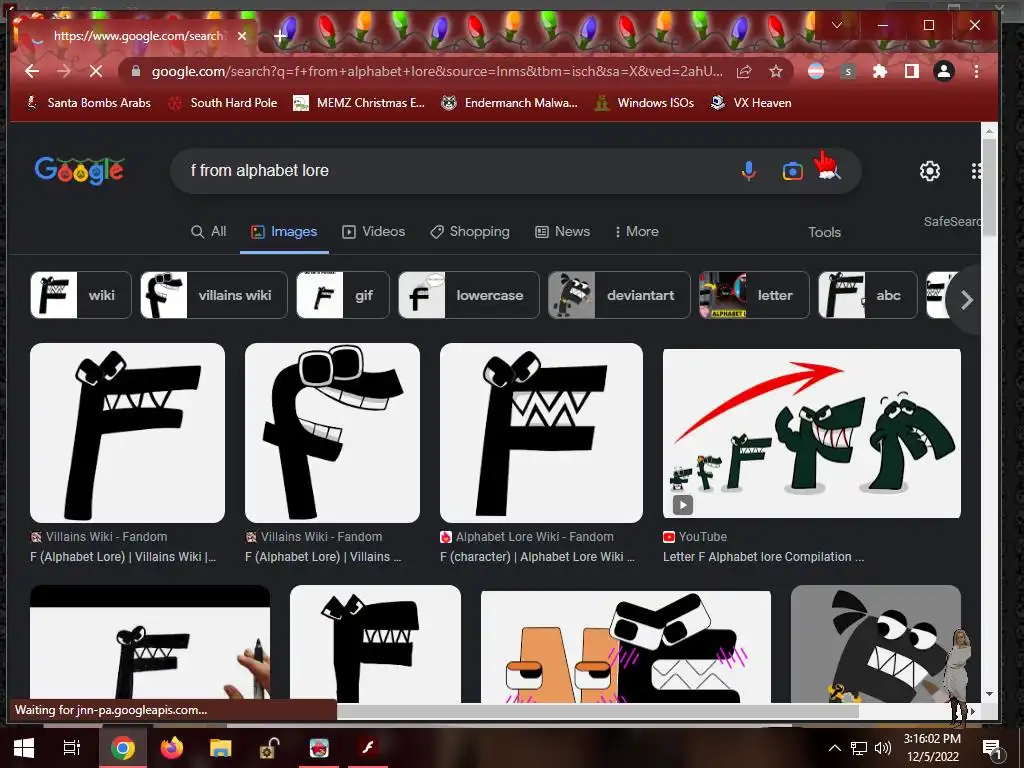The height and width of the screenshot is (768, 1024).
Task: Click the Angry Birds taskbar icon
Action: point(319,748)
